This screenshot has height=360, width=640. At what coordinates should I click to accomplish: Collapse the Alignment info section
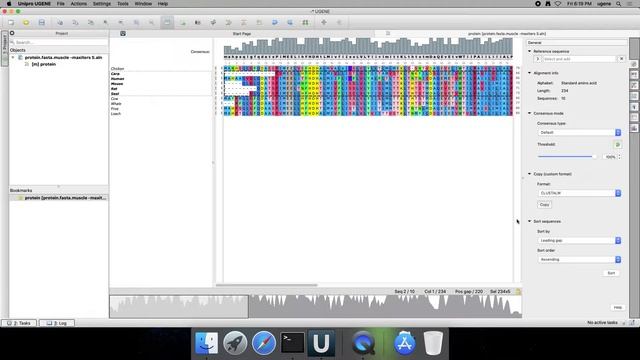click(530, 73)
